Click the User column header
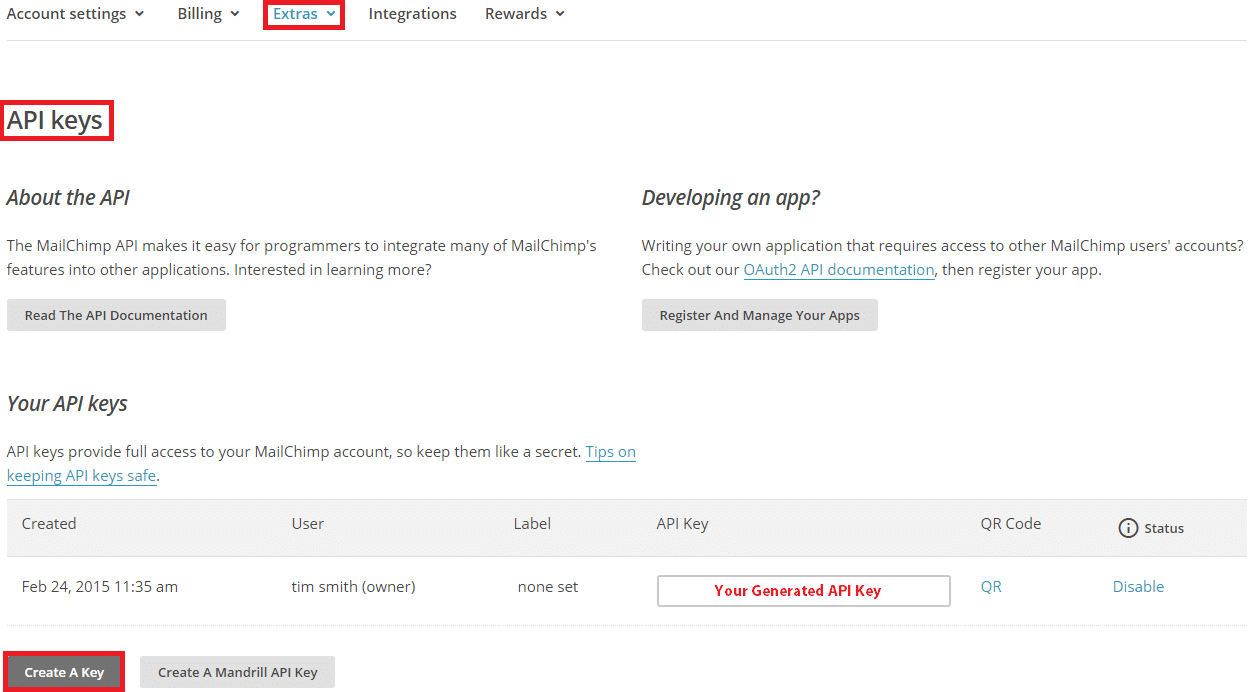This screenshot has height=692, width=1253. pos(308,524)
